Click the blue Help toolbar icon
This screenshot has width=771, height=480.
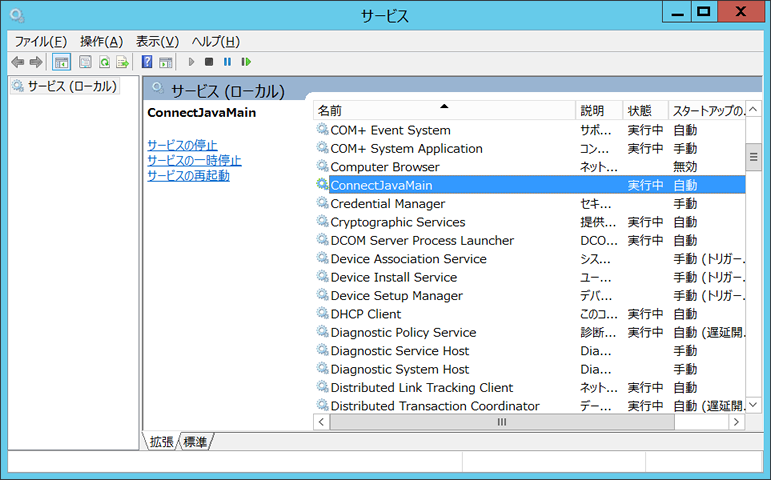pyautogui.click(x=148, y=62)
